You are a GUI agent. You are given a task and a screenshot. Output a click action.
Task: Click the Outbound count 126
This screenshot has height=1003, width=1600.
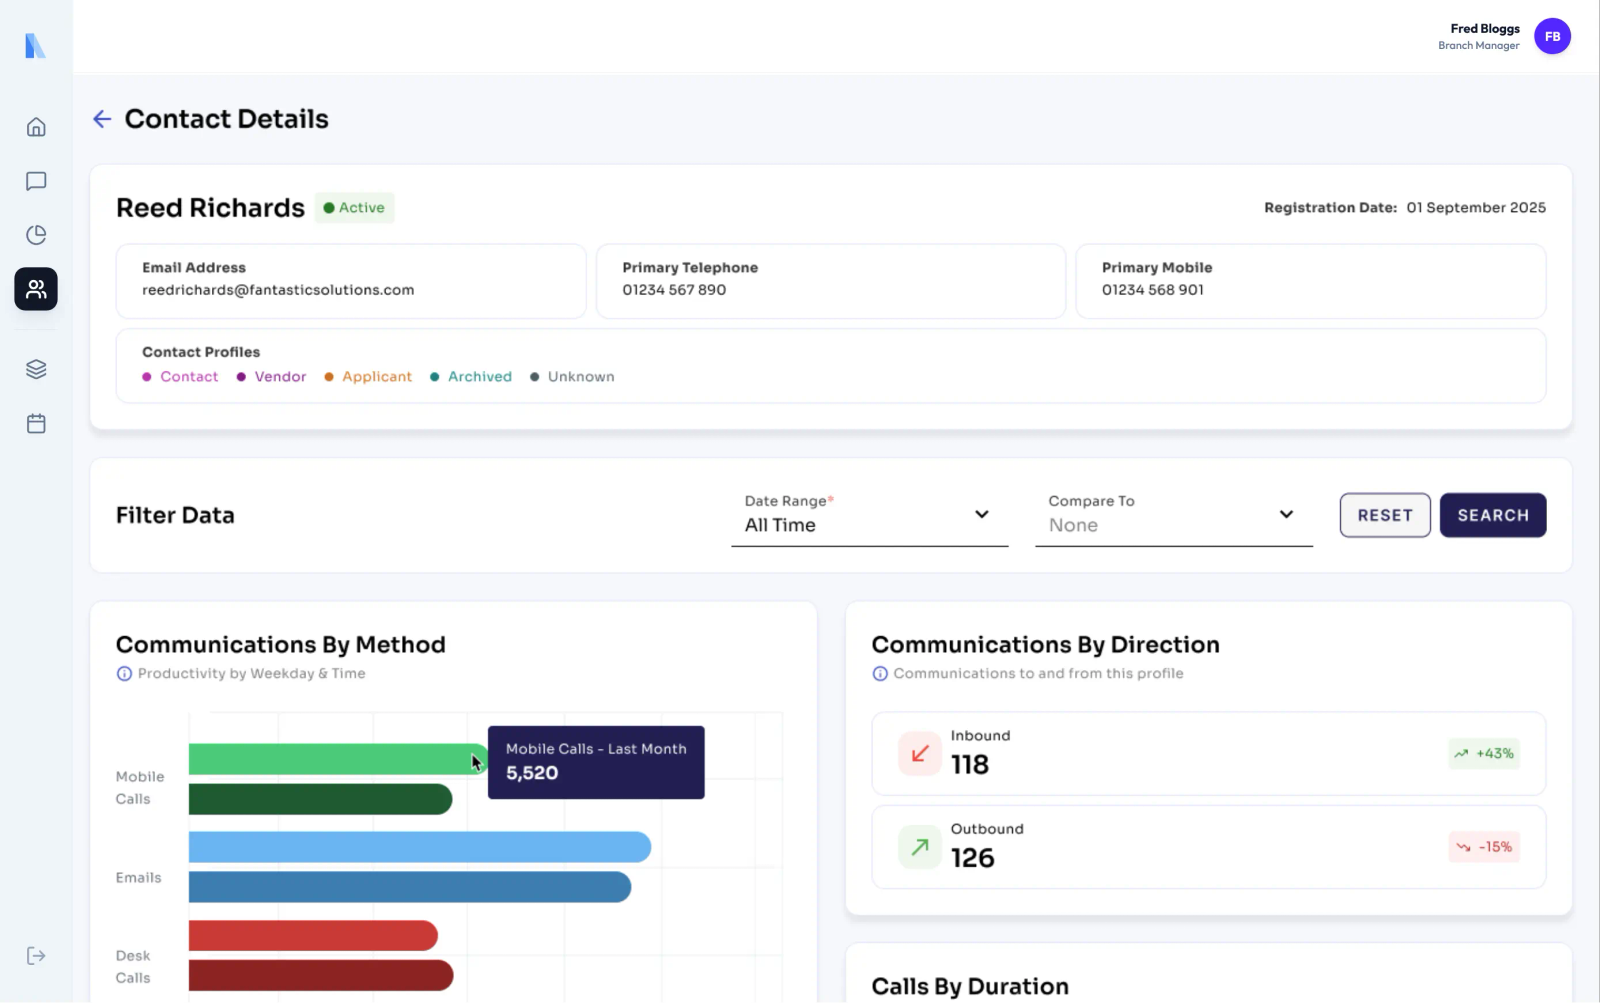tap(972, 858)
